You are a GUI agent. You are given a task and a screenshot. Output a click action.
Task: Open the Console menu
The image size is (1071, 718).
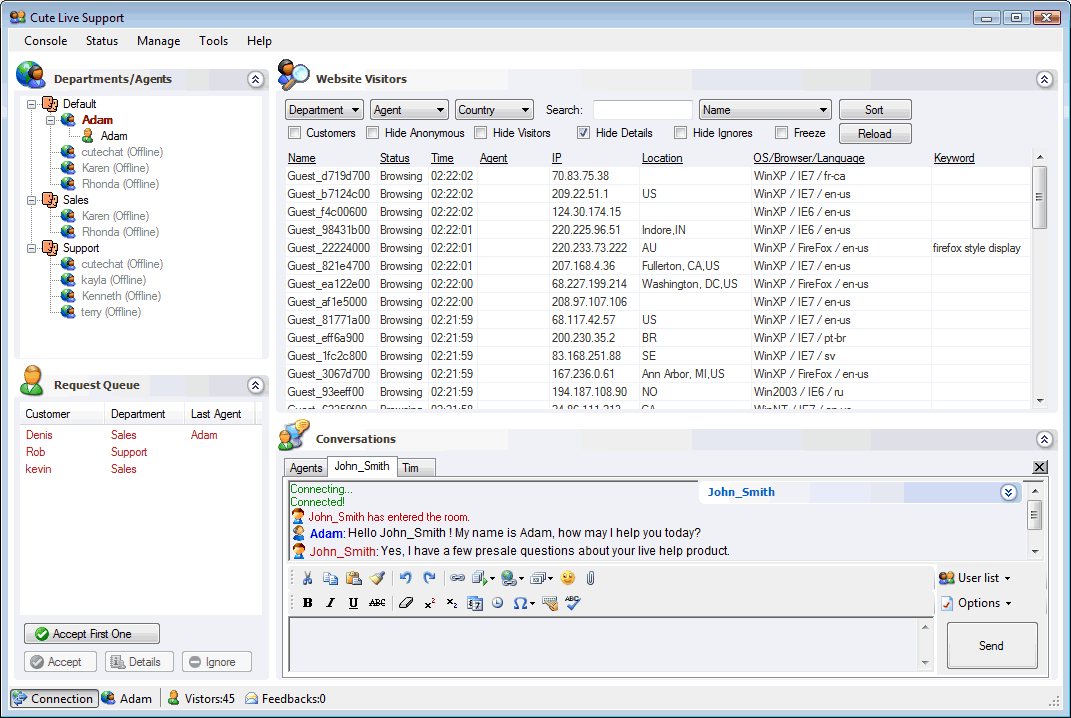pos(46,41)
